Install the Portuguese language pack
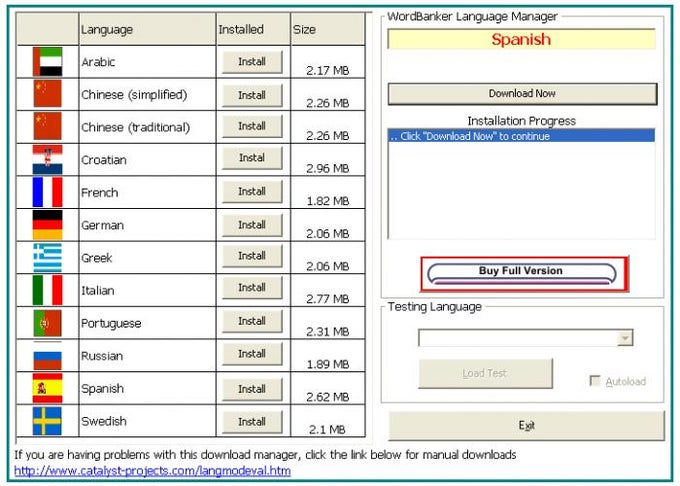The height and width of the screenshot is (486, 680). [x=252, y=321]
